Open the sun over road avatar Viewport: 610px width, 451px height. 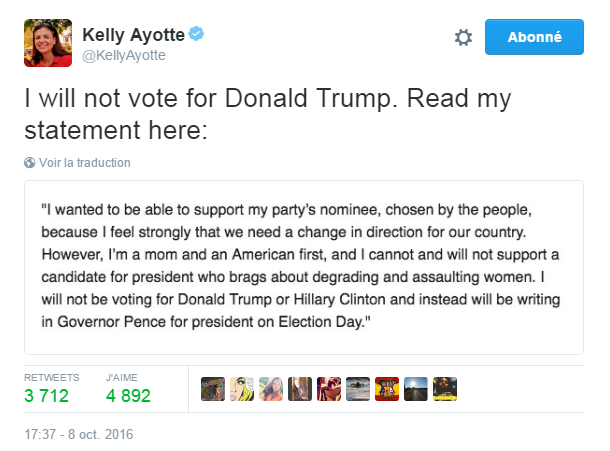click(416, 389)
